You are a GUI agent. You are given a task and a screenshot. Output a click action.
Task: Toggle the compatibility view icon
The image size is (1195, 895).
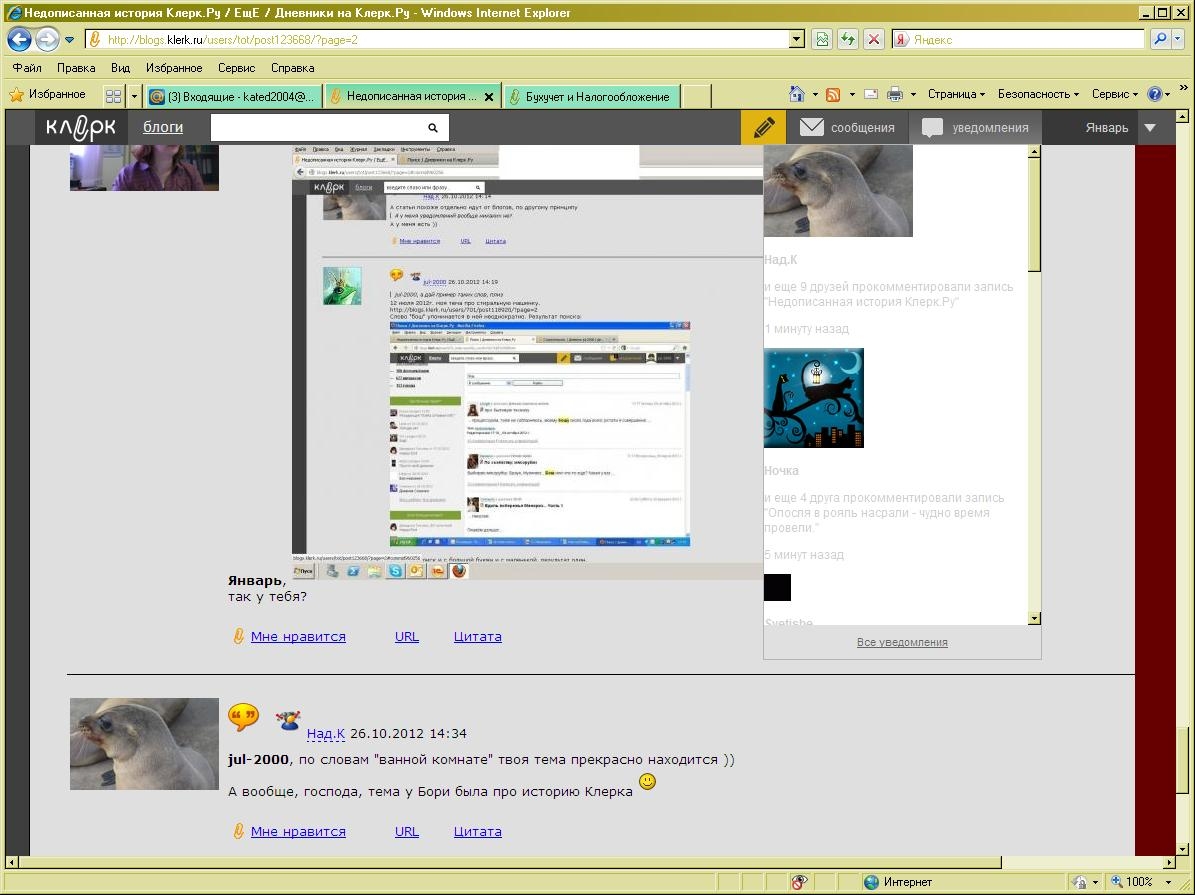point(822,40)
